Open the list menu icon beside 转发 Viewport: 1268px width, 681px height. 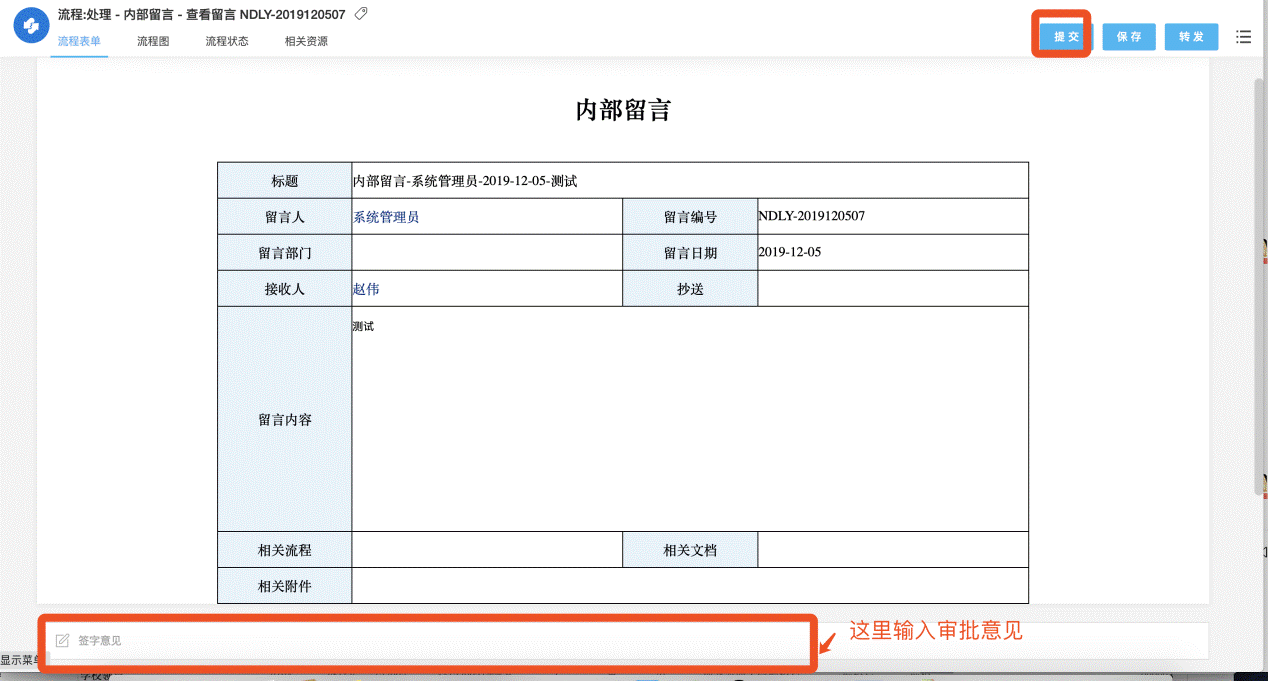click(x=1243, y=37)
